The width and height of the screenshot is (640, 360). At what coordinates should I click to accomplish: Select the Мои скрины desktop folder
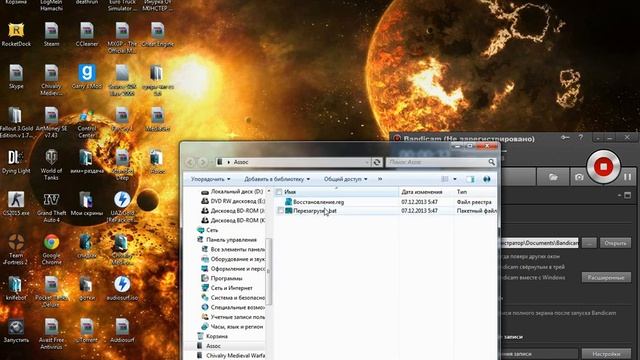coord(87,204)
